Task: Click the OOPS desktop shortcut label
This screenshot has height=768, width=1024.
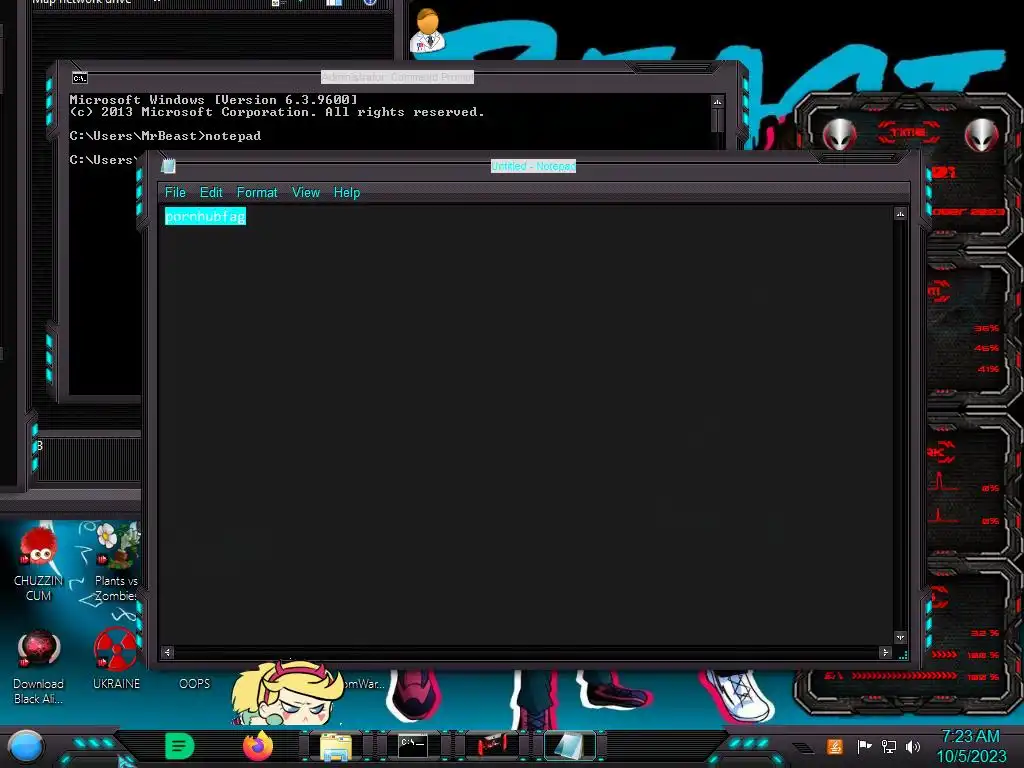Action: point(195,684)
